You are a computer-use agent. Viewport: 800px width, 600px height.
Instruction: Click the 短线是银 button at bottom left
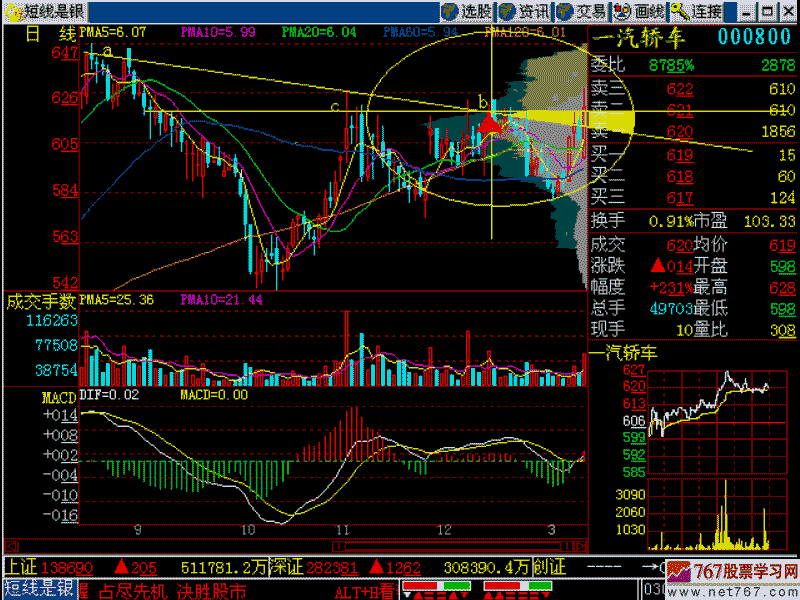coord(40,589)
